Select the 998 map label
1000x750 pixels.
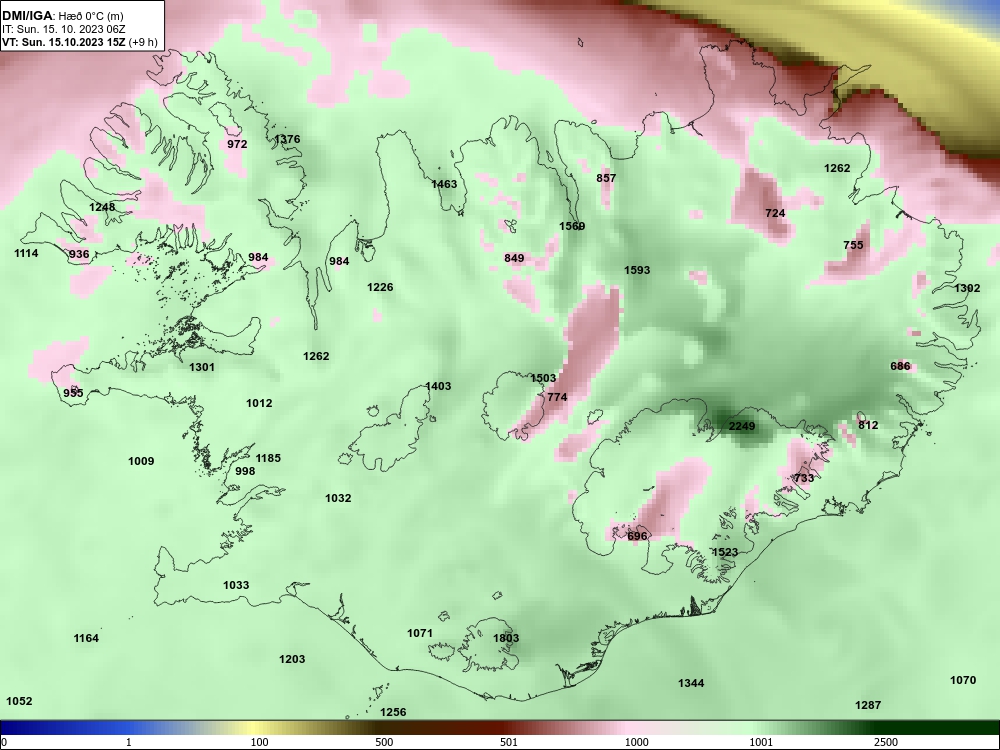pos(245,471)
